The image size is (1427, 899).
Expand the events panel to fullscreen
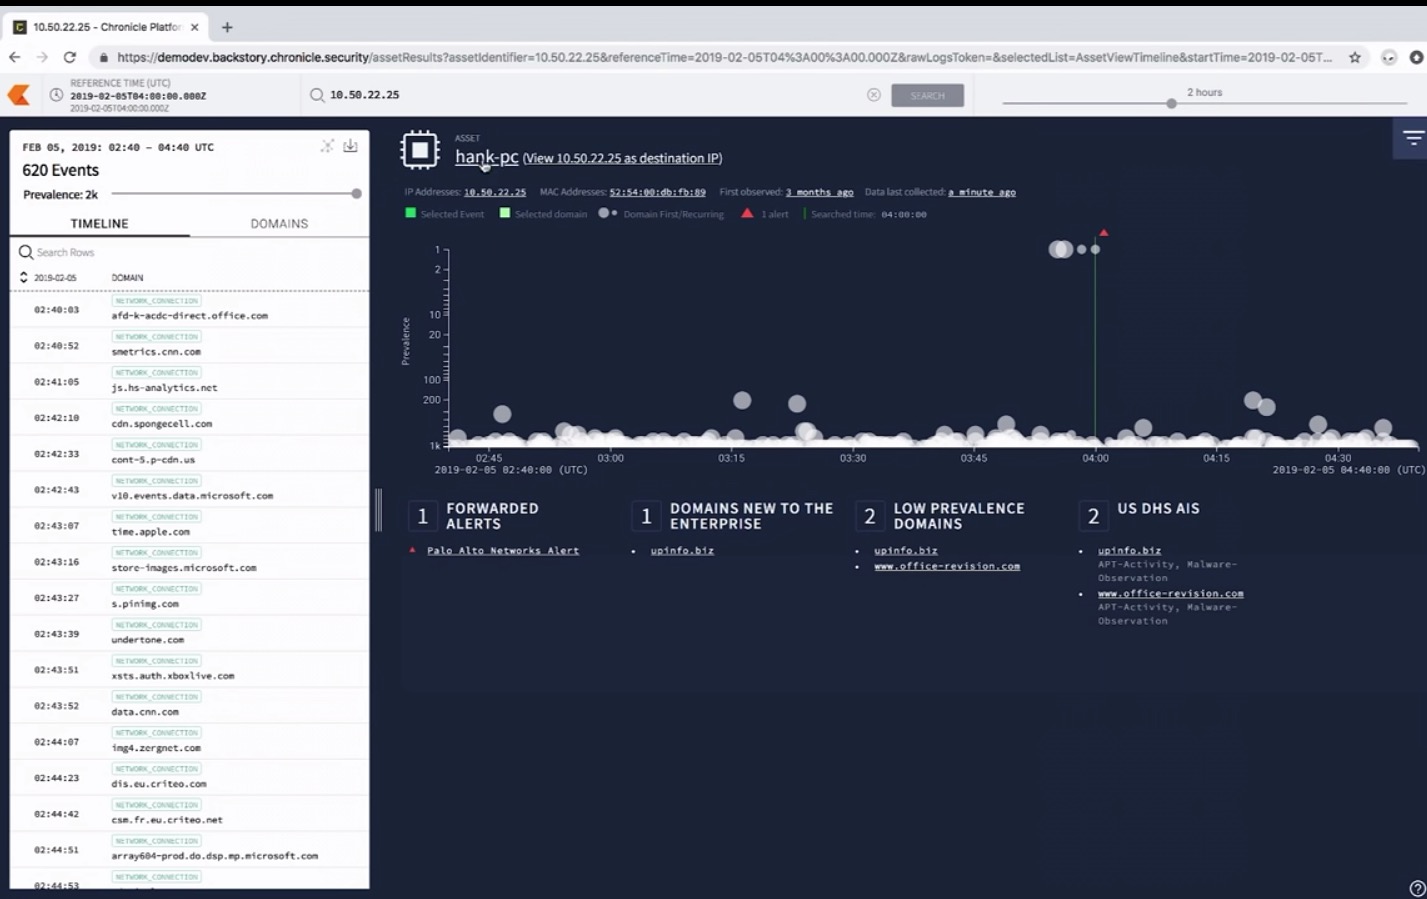point(327,144)
